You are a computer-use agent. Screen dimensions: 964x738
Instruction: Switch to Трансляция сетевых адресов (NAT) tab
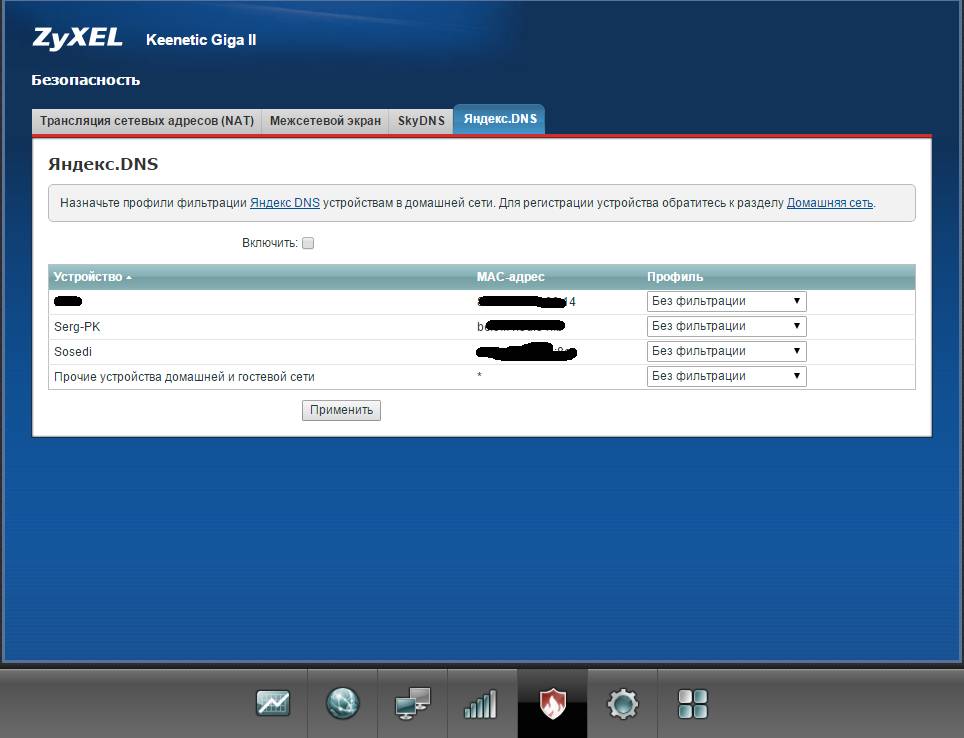pyautogui.click(x=147, y=121)
